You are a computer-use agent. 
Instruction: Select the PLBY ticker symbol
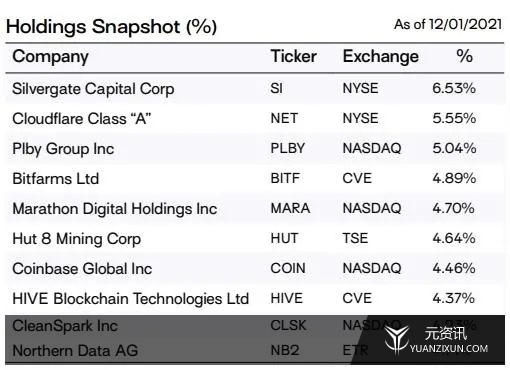(288, 148)
